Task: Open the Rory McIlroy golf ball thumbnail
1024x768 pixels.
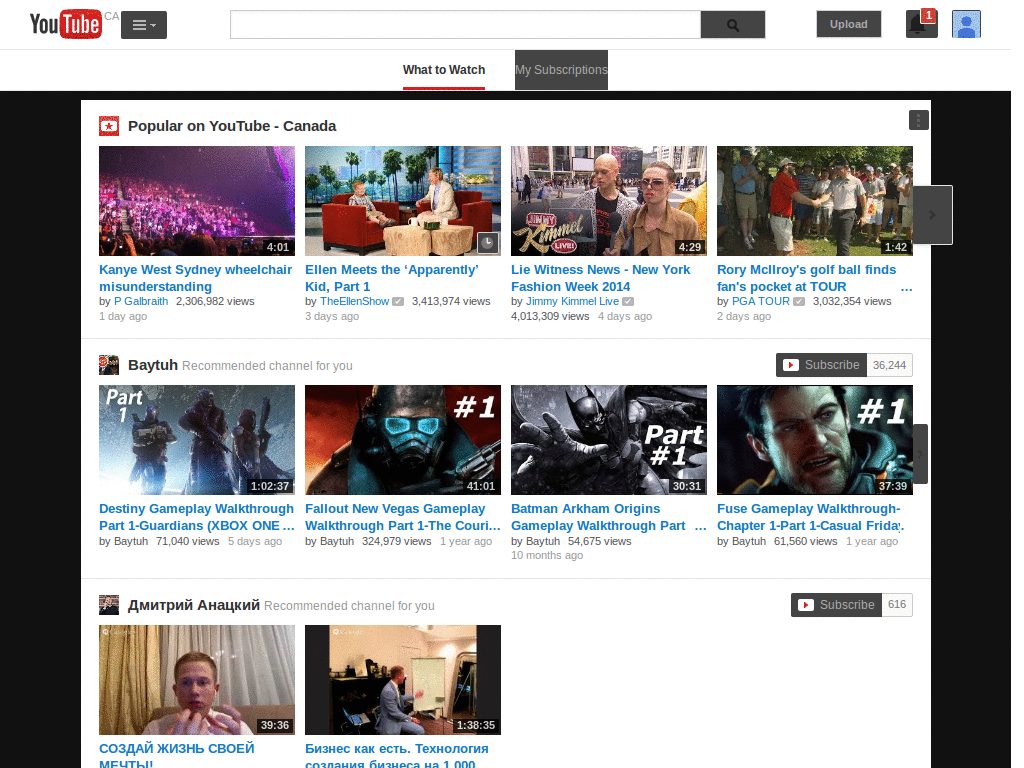Action: 815,200
